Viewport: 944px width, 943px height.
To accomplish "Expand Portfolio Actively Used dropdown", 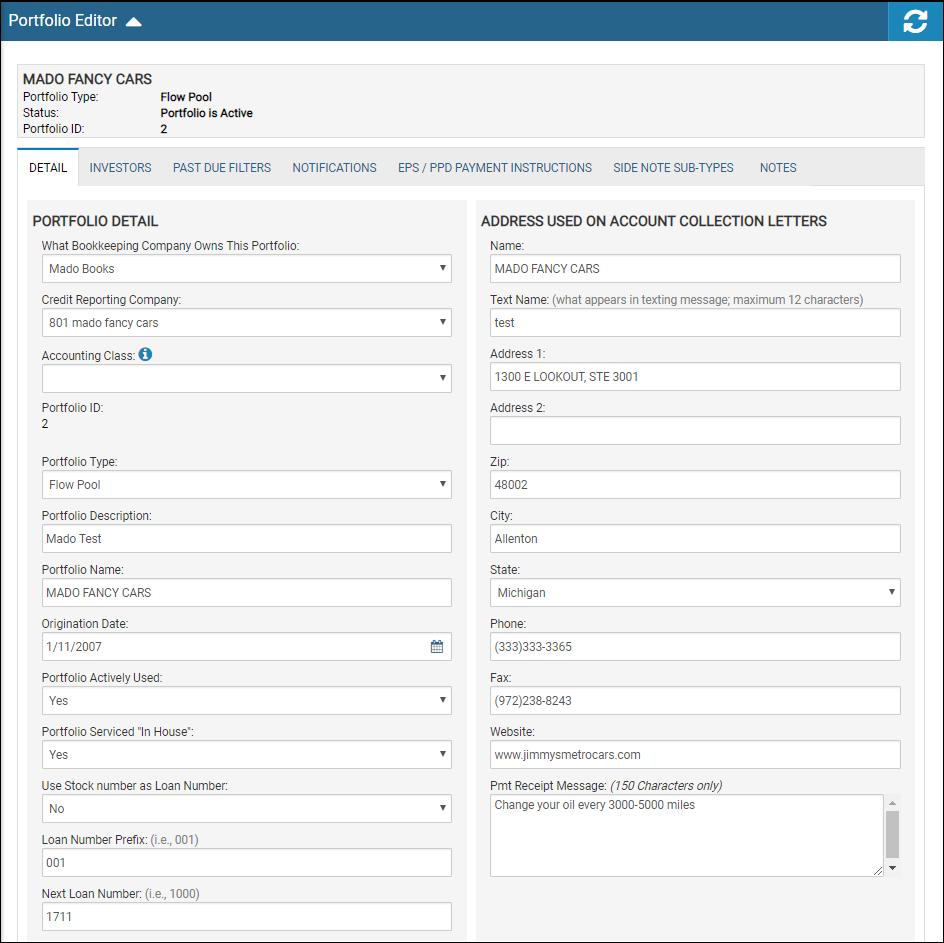I will (247, 700).
